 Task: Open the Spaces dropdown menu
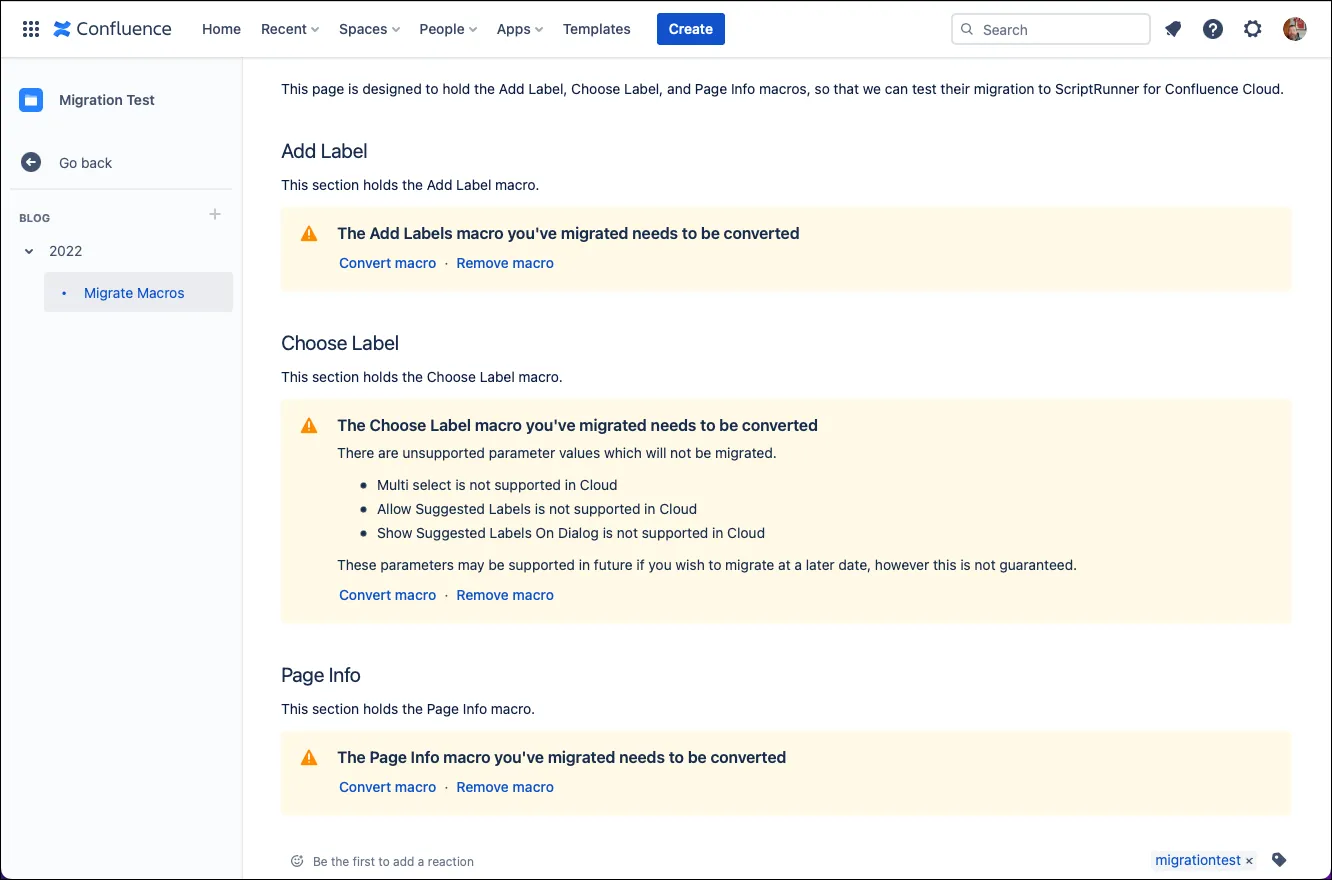coord(369,29)
